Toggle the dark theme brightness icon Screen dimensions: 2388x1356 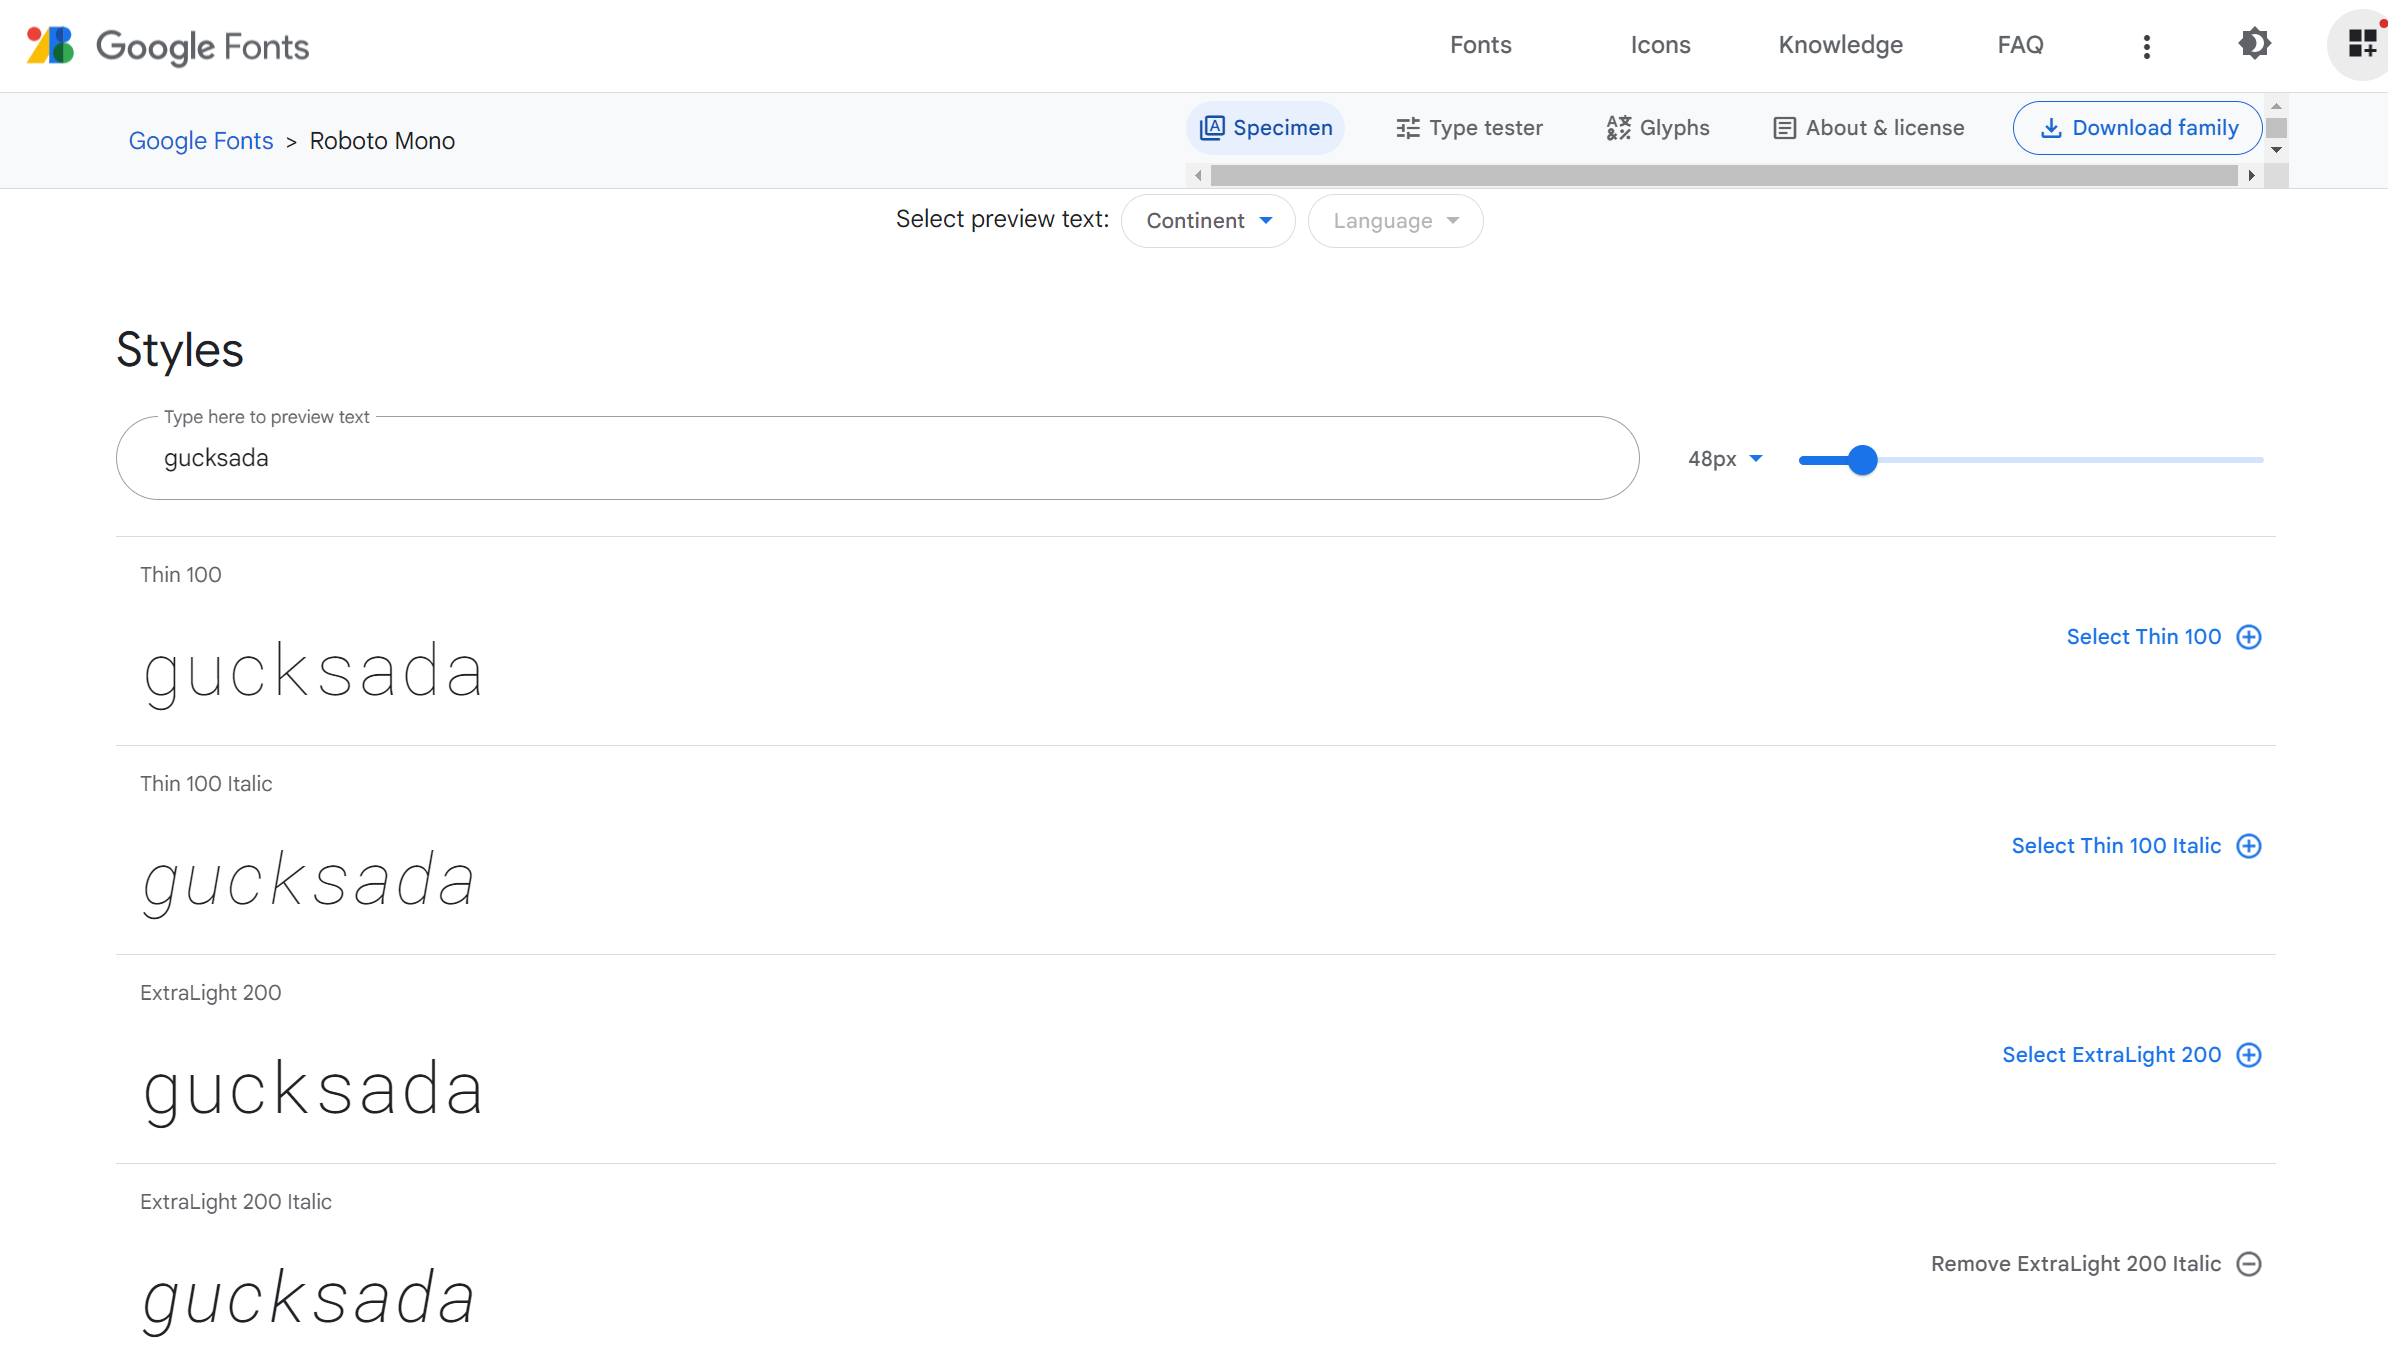[x=2254, y=44]
